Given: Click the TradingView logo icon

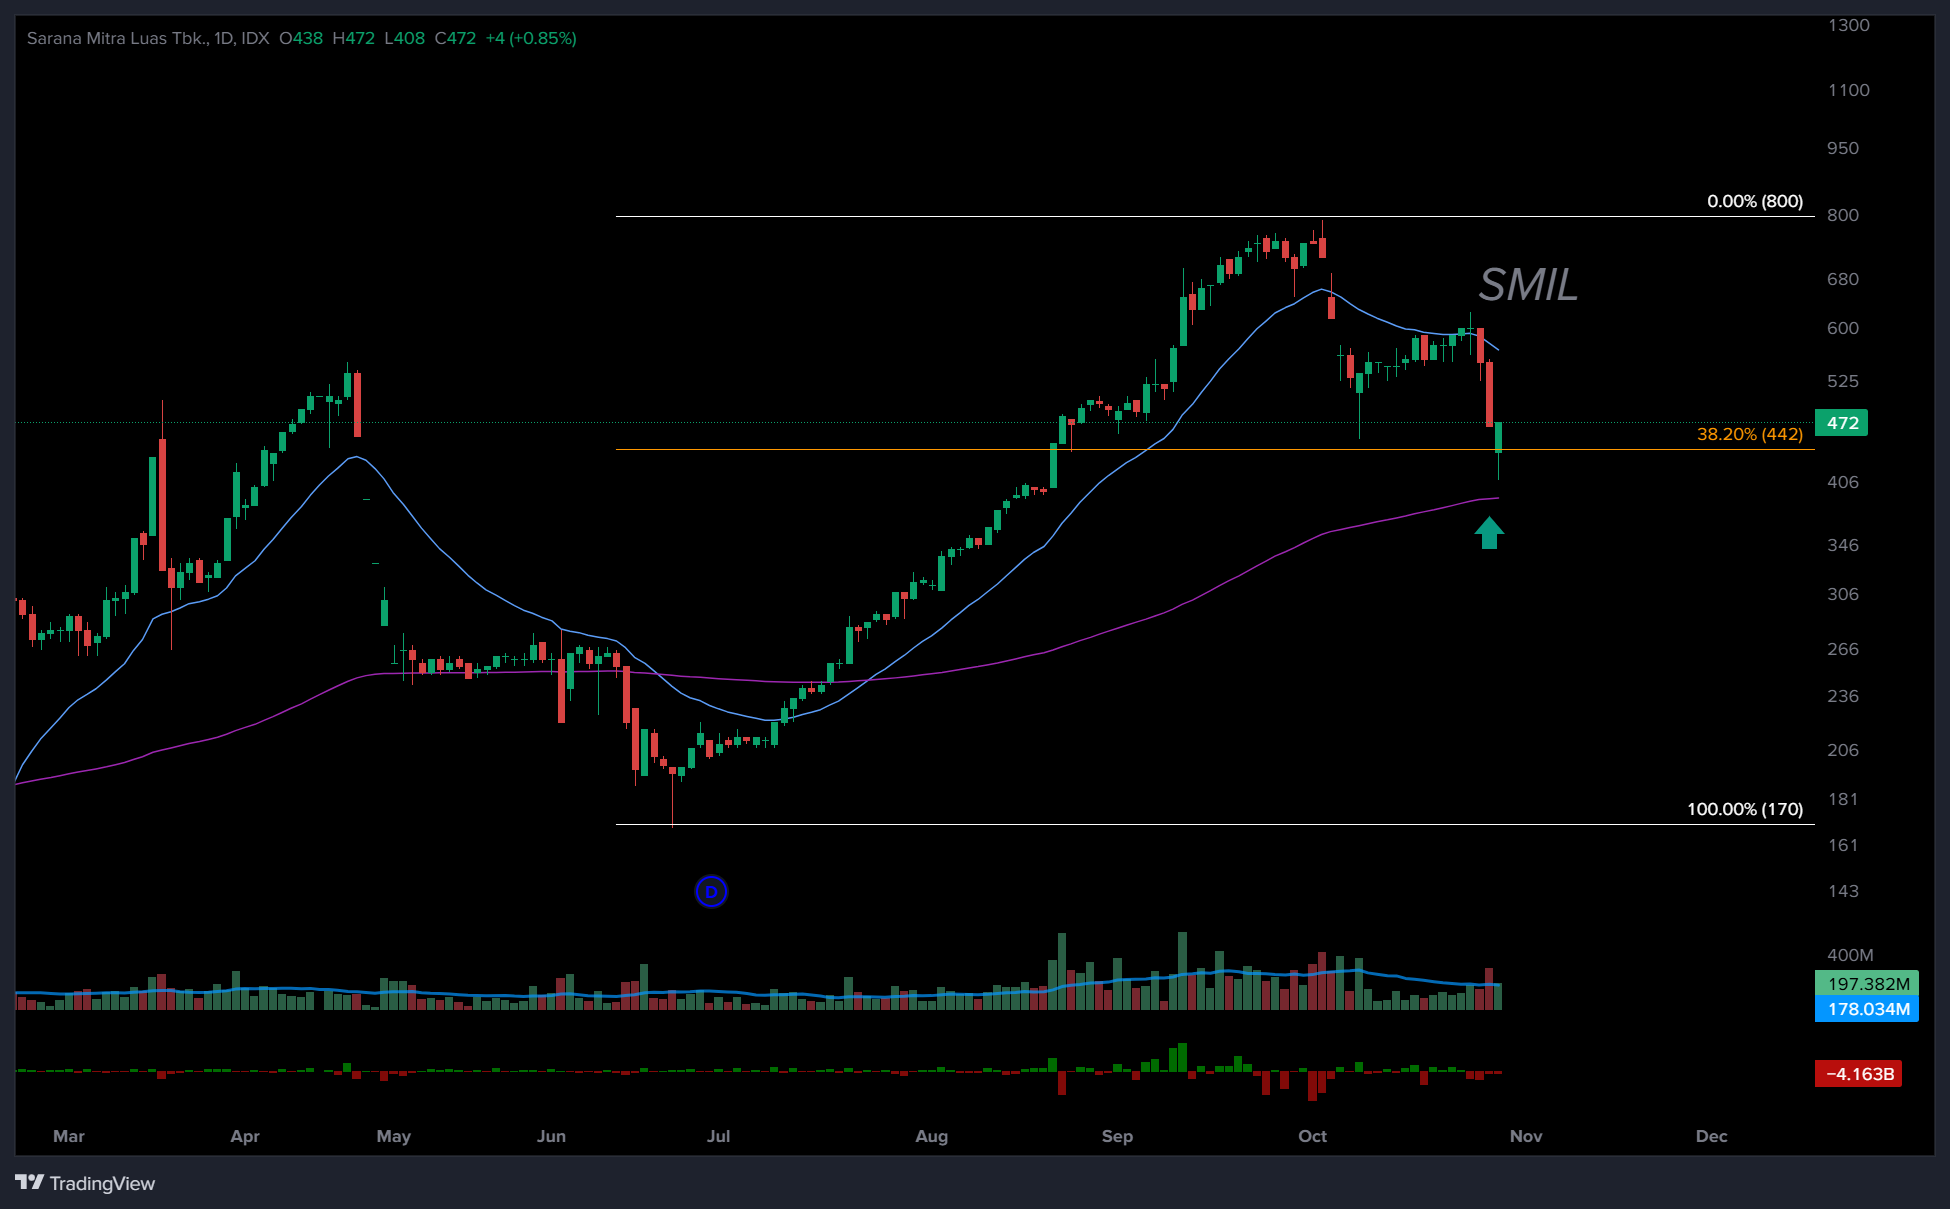Looking at the screenshot, I should [29, 1182].
